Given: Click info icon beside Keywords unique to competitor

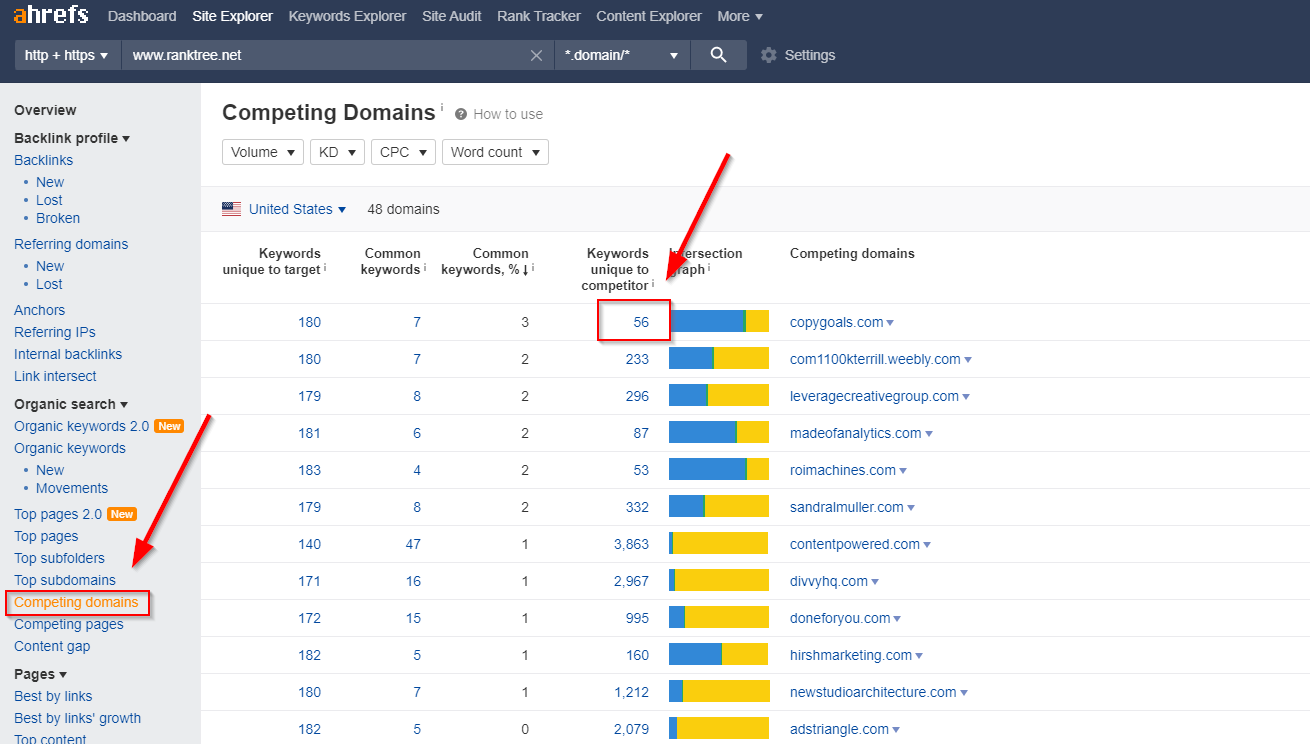Looking at the screenshot, I should pyautogui.click(x=653, y=285).
